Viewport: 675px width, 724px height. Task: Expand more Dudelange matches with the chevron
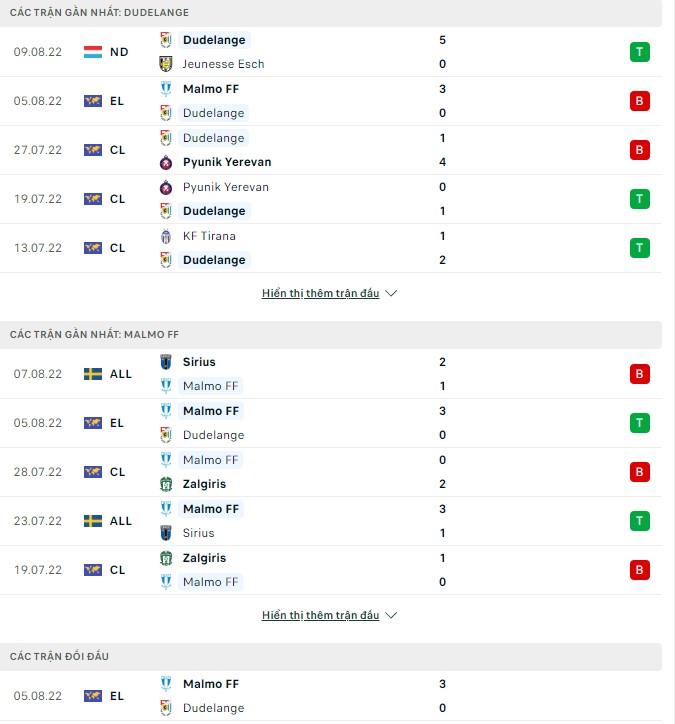point(391,294)
